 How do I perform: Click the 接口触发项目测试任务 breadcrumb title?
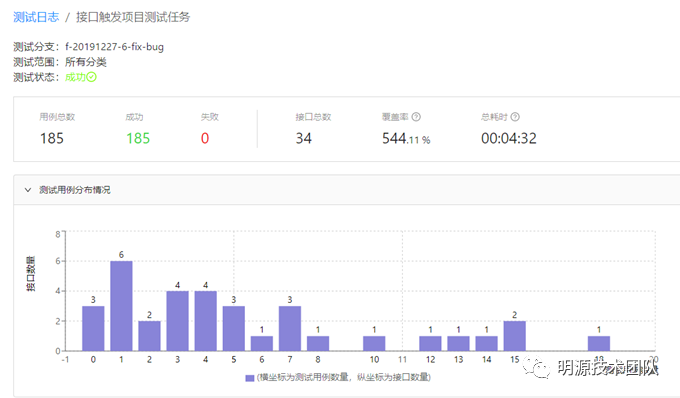pos(133,17)
